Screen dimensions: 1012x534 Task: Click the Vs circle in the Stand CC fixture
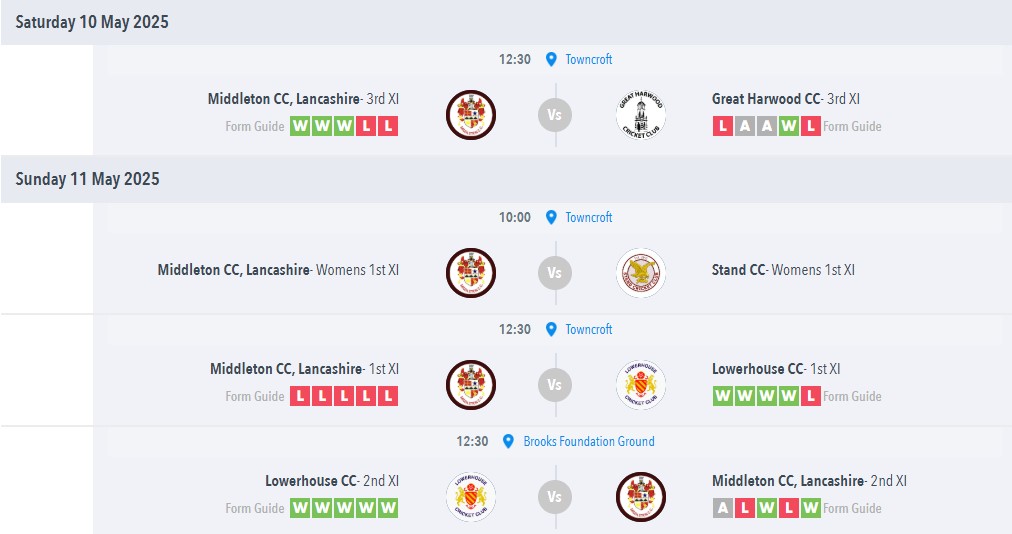click(555, 272)
